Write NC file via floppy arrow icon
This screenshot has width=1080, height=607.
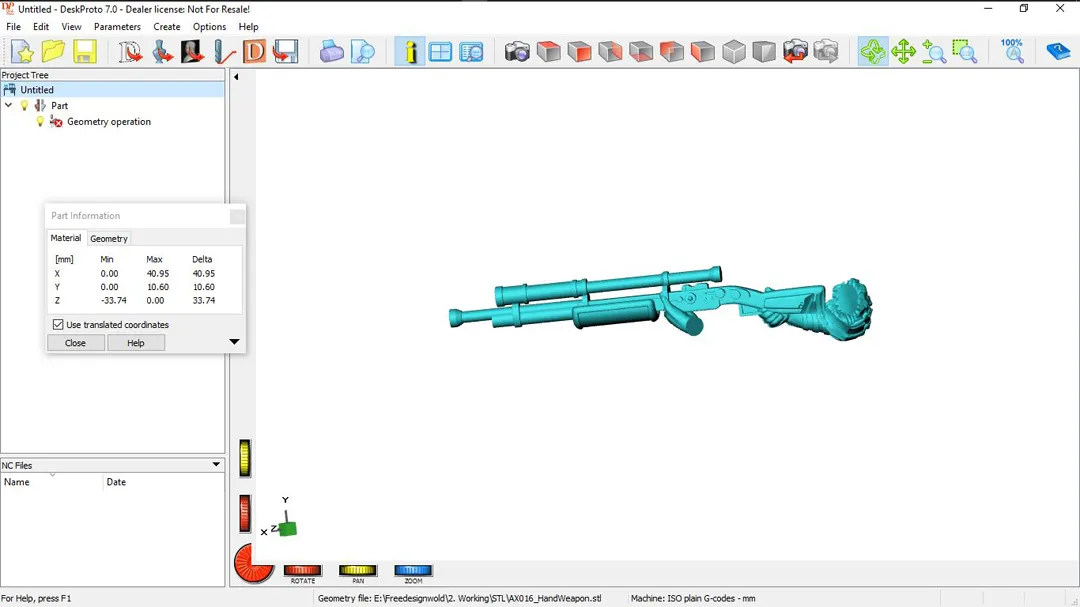(285, 52)
